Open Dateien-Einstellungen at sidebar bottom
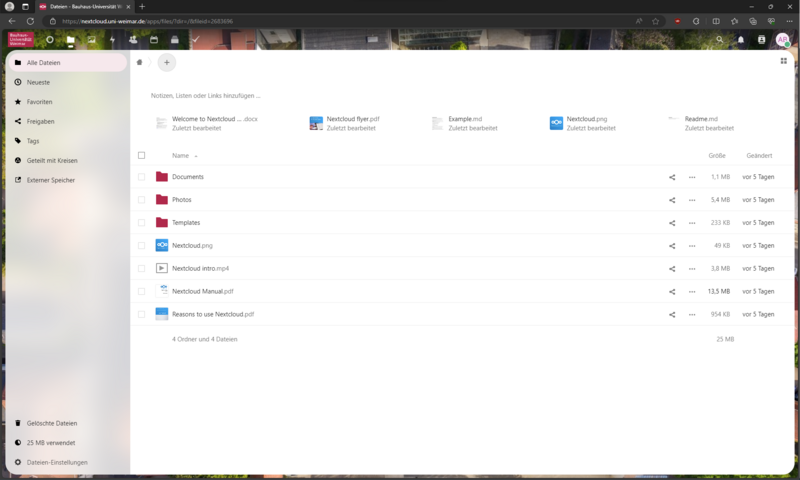Screen dimensions: 800x480 (x=67, y=462)
